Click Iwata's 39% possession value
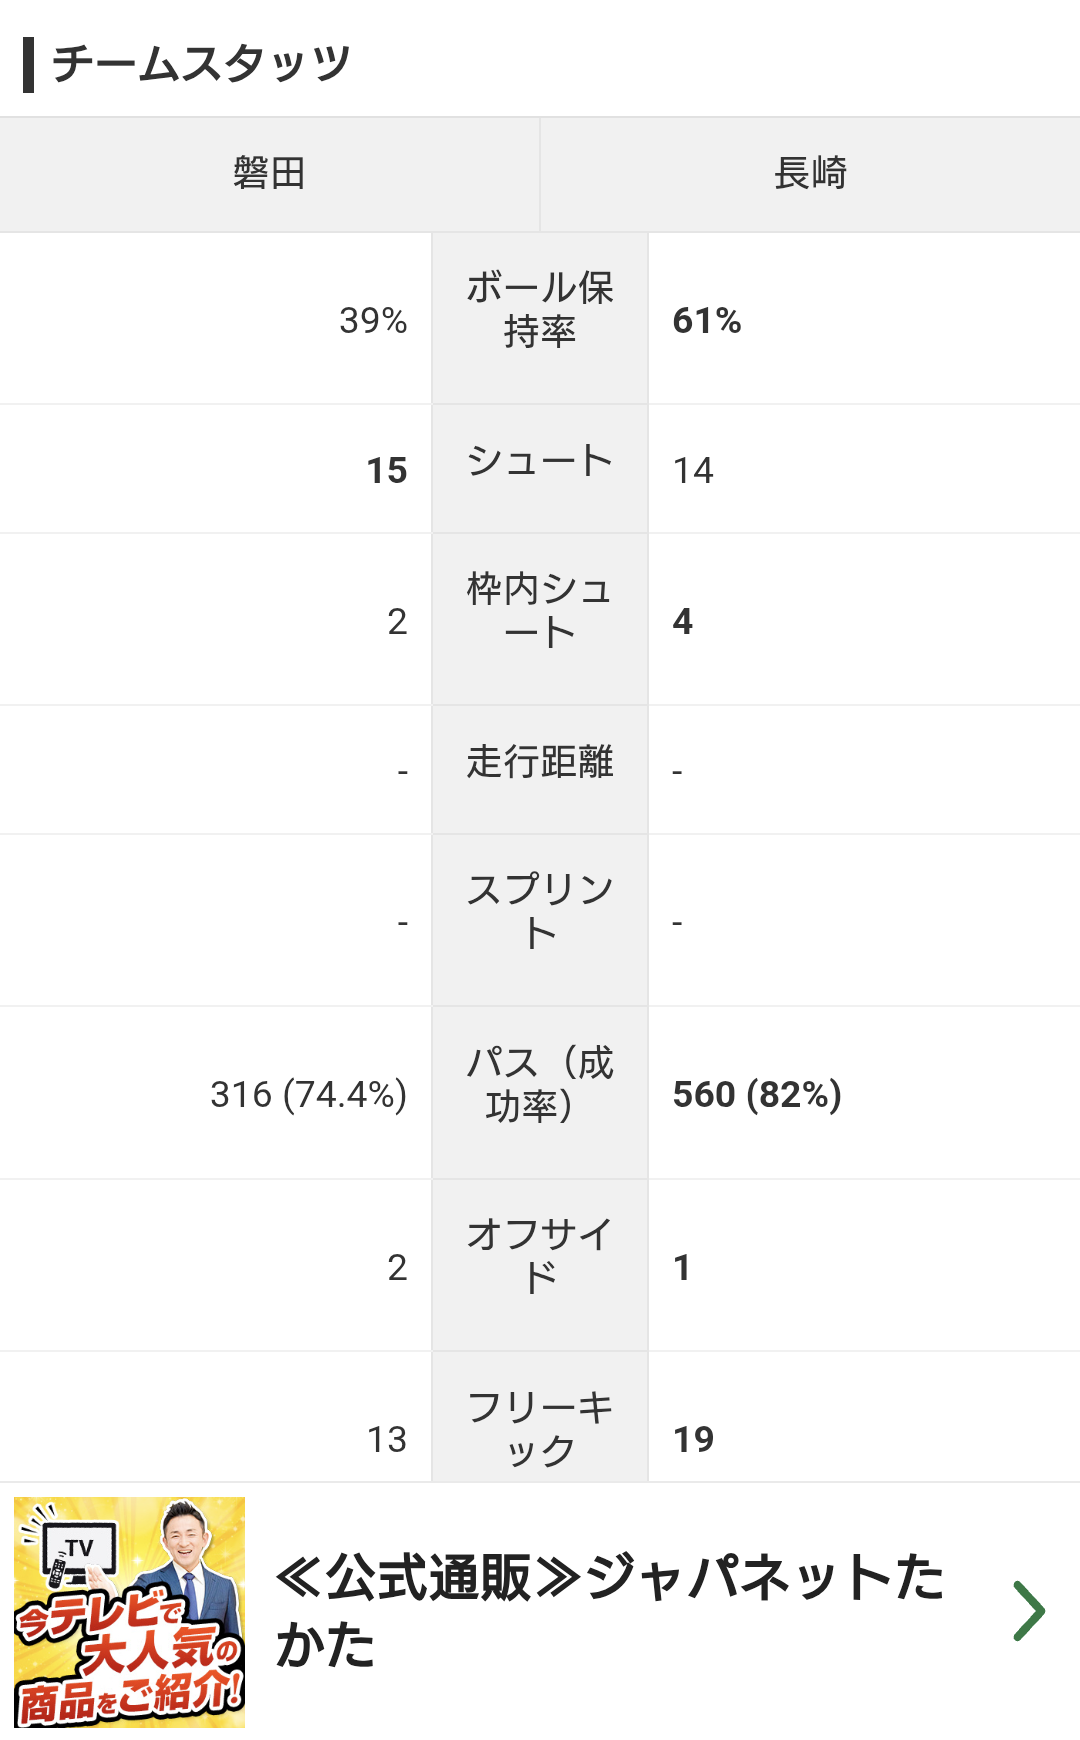 (x=373, y=321)
